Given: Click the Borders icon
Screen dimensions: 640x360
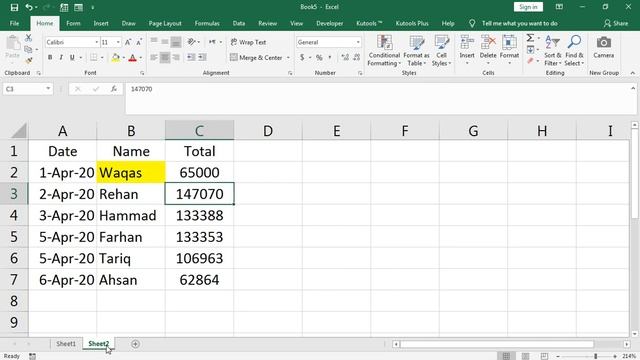Looking at the screenshot, I should point(93,58).
